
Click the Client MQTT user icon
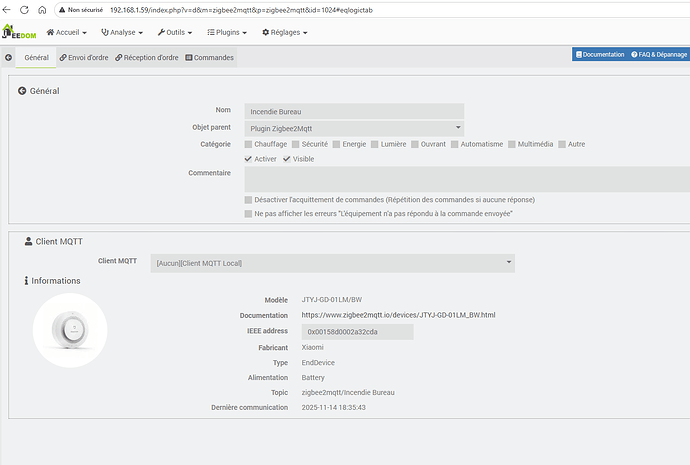point(28,241)
